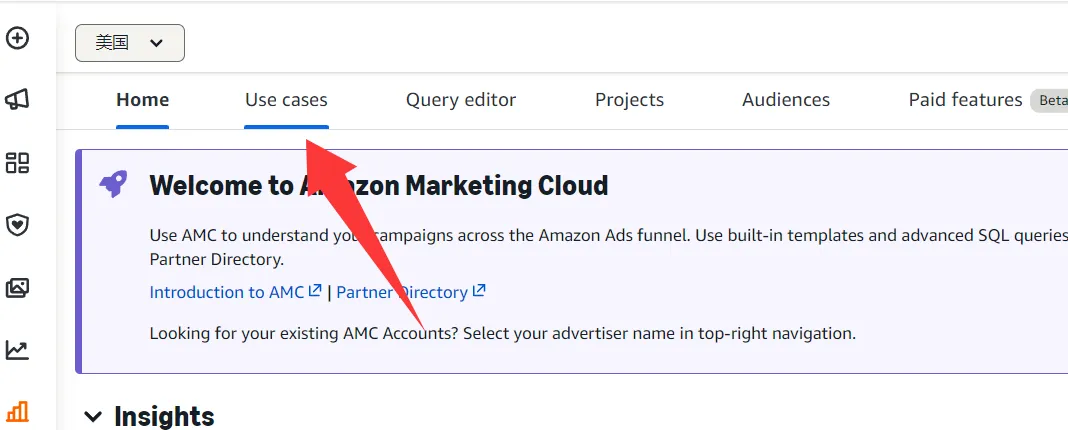Switch to the Home tab
Image resolution: width=1068 pixels, height=430 pixels.
click(142, 100)
